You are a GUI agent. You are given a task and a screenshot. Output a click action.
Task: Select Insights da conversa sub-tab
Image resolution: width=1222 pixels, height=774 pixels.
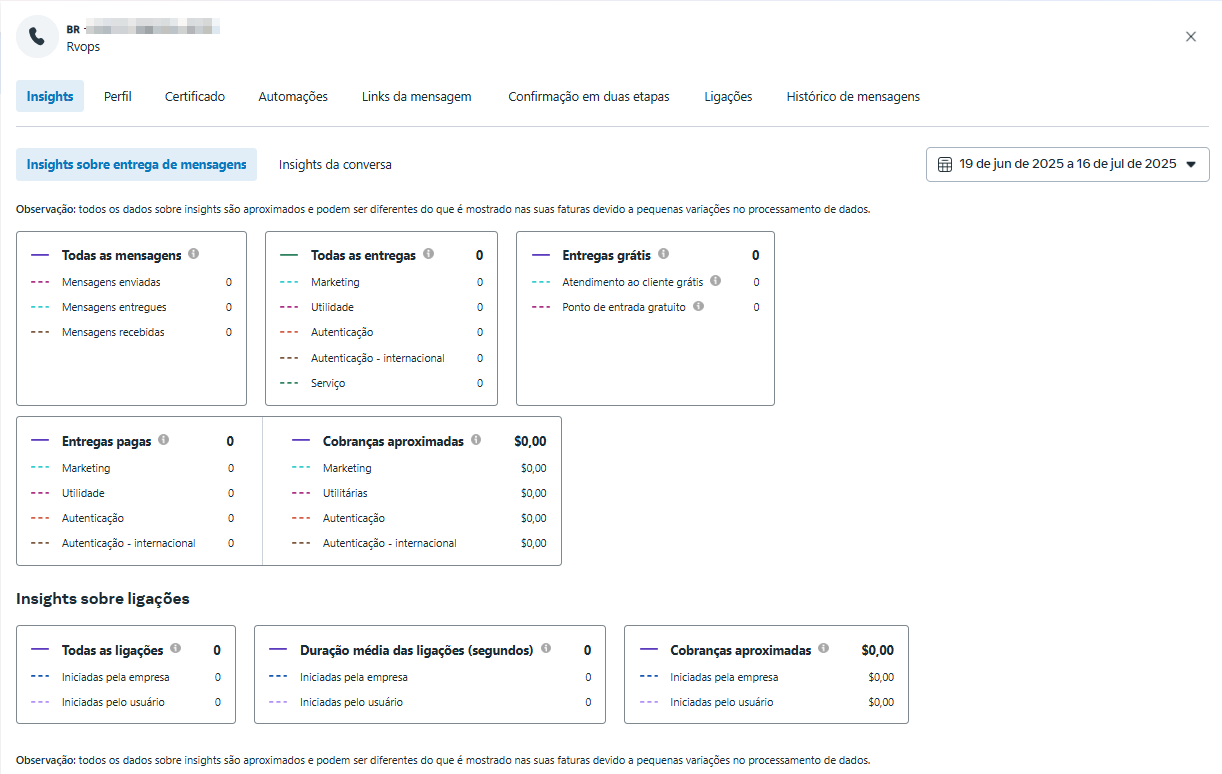coord(335,164)
